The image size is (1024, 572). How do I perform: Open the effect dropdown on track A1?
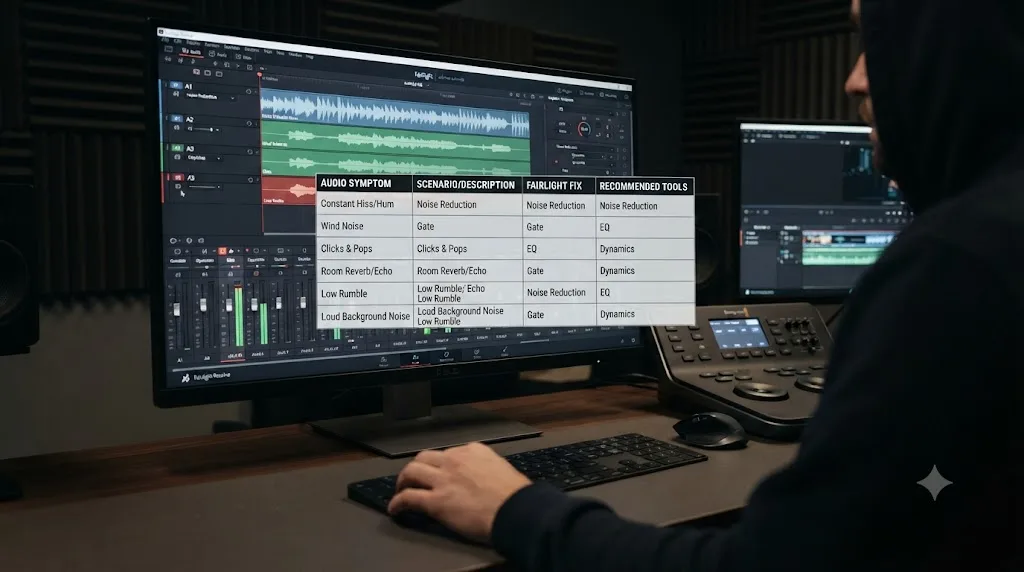(x=210, y=97)
